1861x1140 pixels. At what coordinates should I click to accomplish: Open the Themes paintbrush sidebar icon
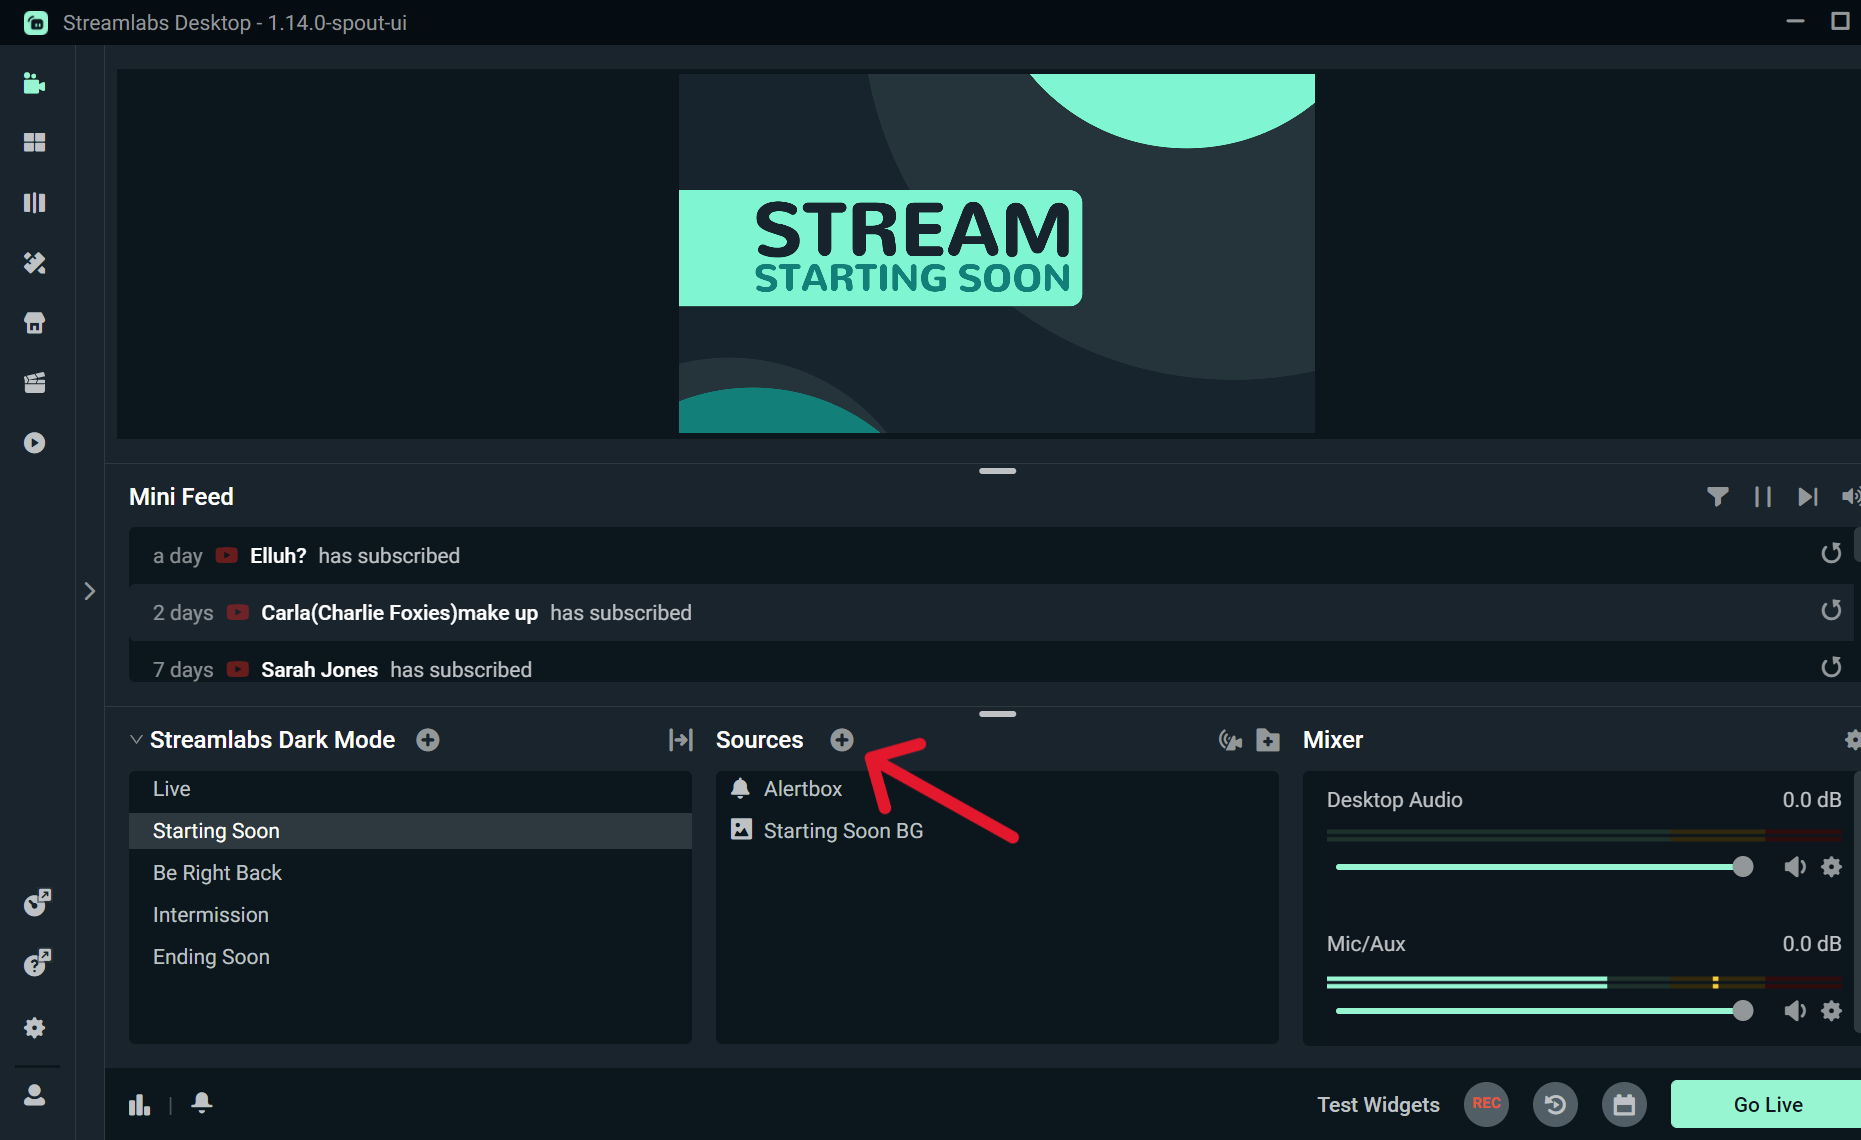click(35, 263)
